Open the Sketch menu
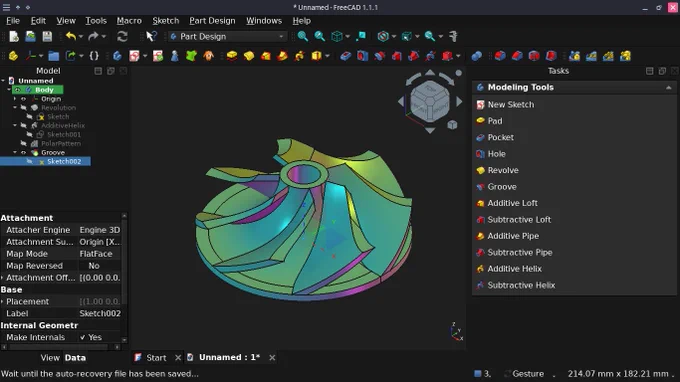Image resolution: width=680 pixels, height=382 pixels. [166, 21]
